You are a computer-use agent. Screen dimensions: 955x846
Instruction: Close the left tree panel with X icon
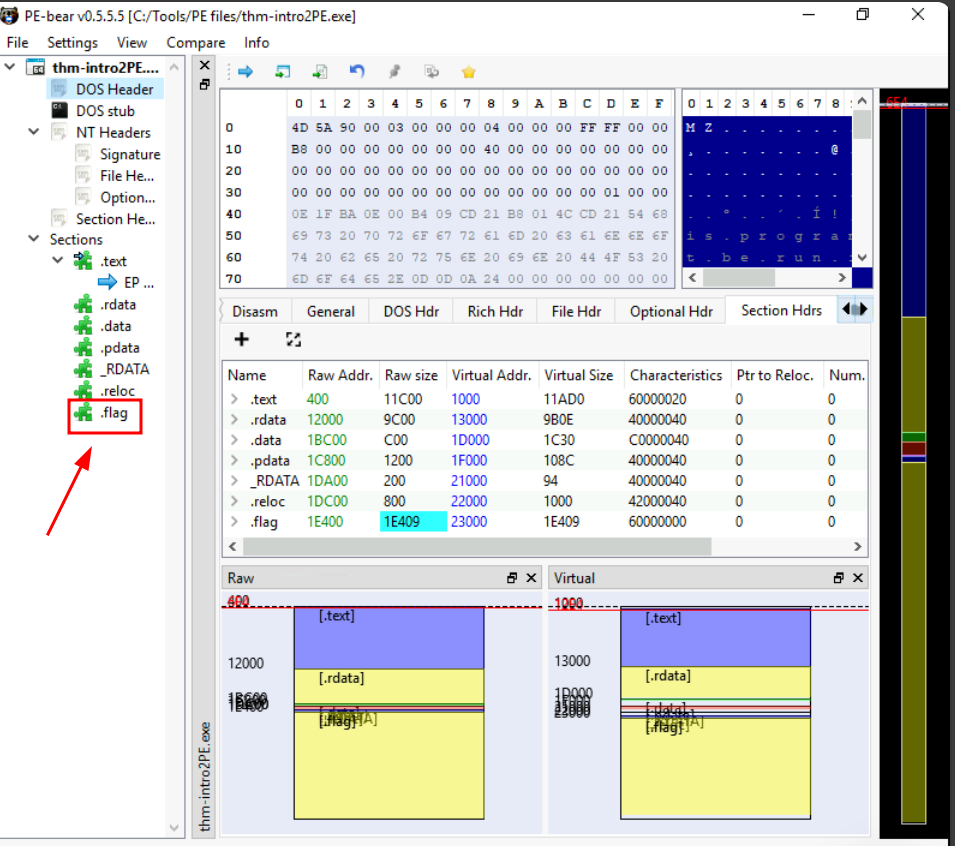coord(205,65)
